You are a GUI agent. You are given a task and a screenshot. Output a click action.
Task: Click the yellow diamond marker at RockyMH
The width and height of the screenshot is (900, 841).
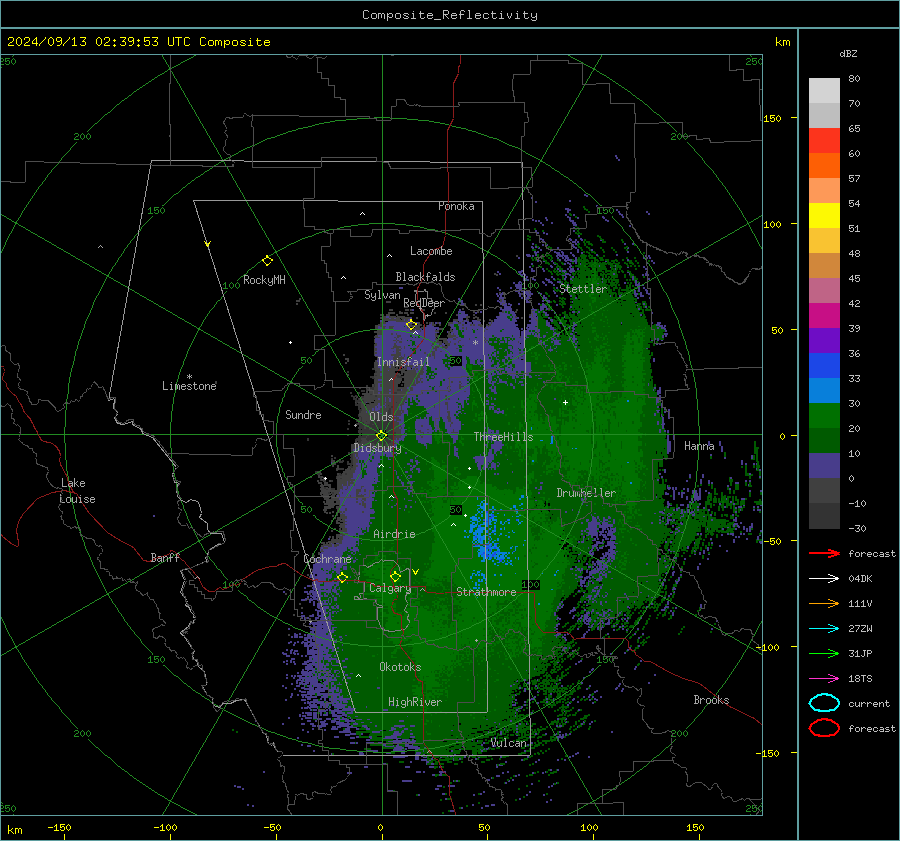[x=267, y=261]
